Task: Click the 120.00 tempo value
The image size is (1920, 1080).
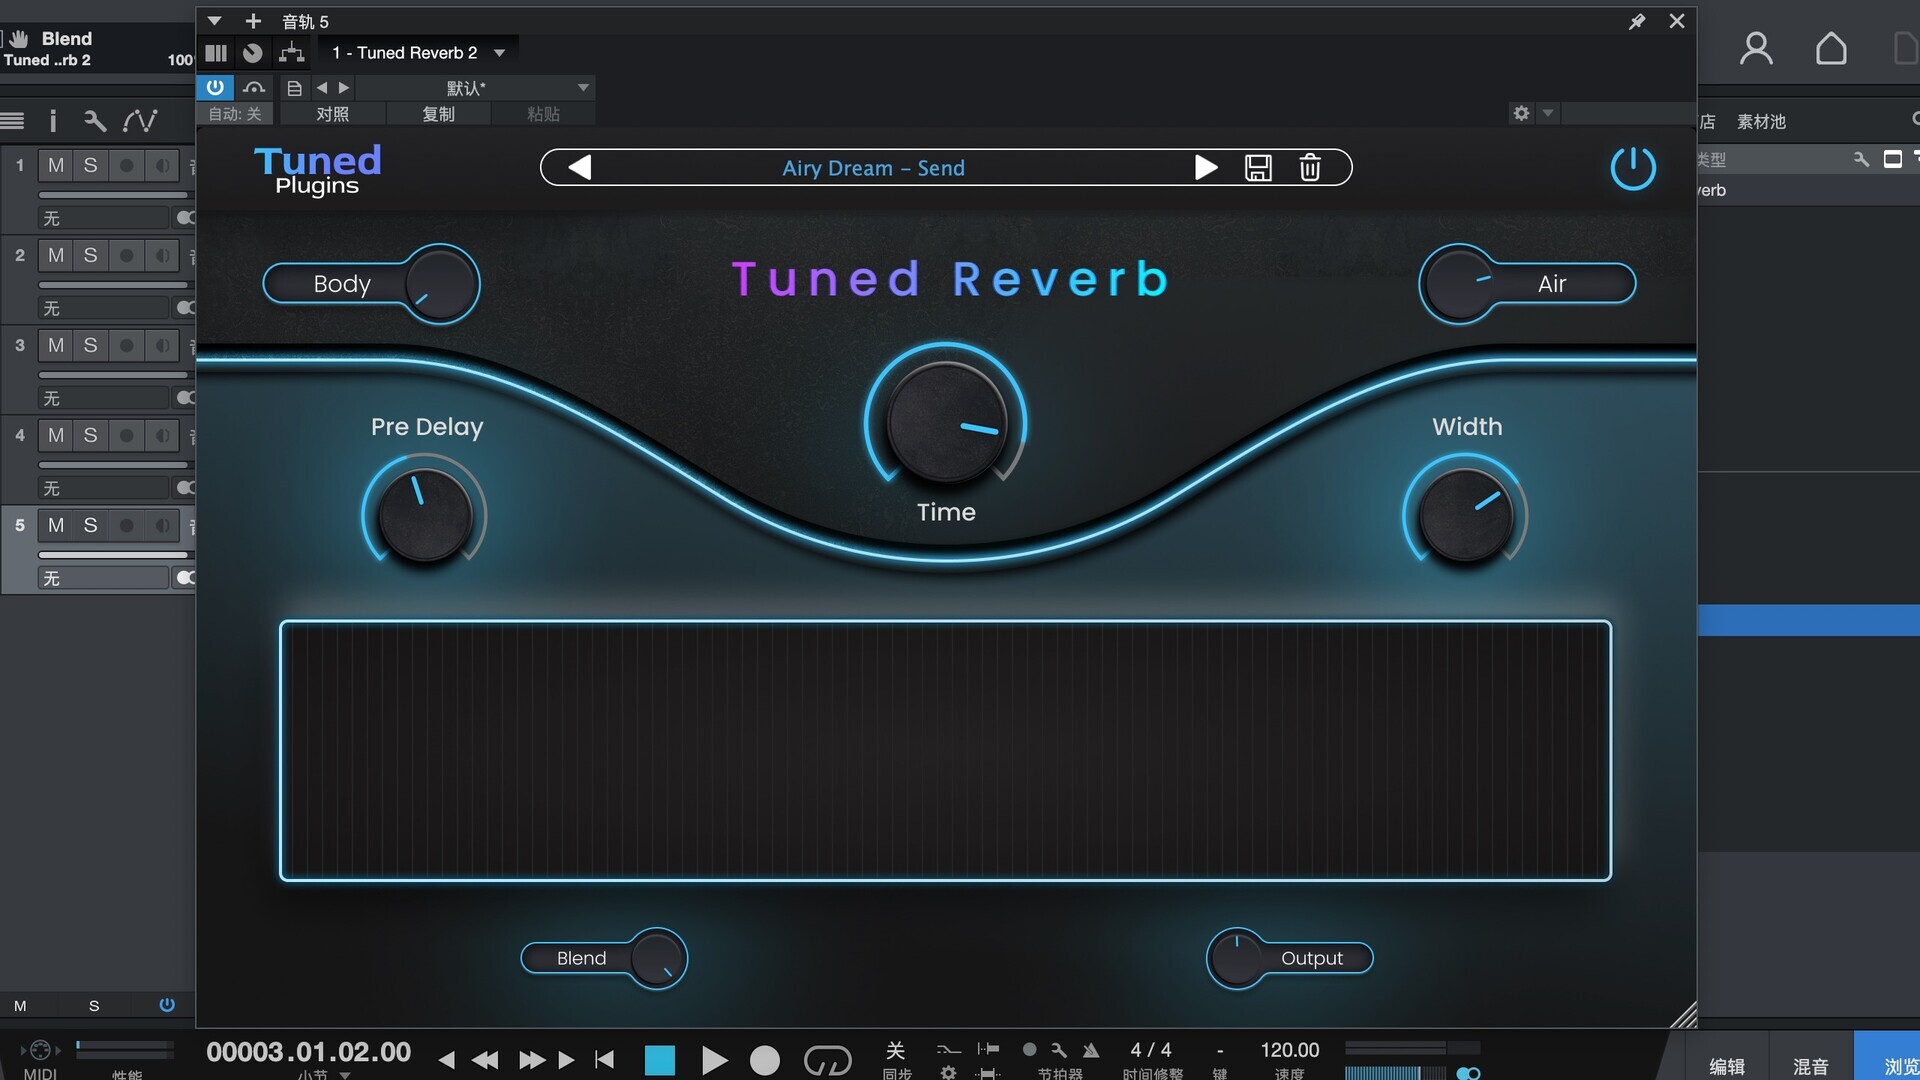Action: [1289, 1050]
